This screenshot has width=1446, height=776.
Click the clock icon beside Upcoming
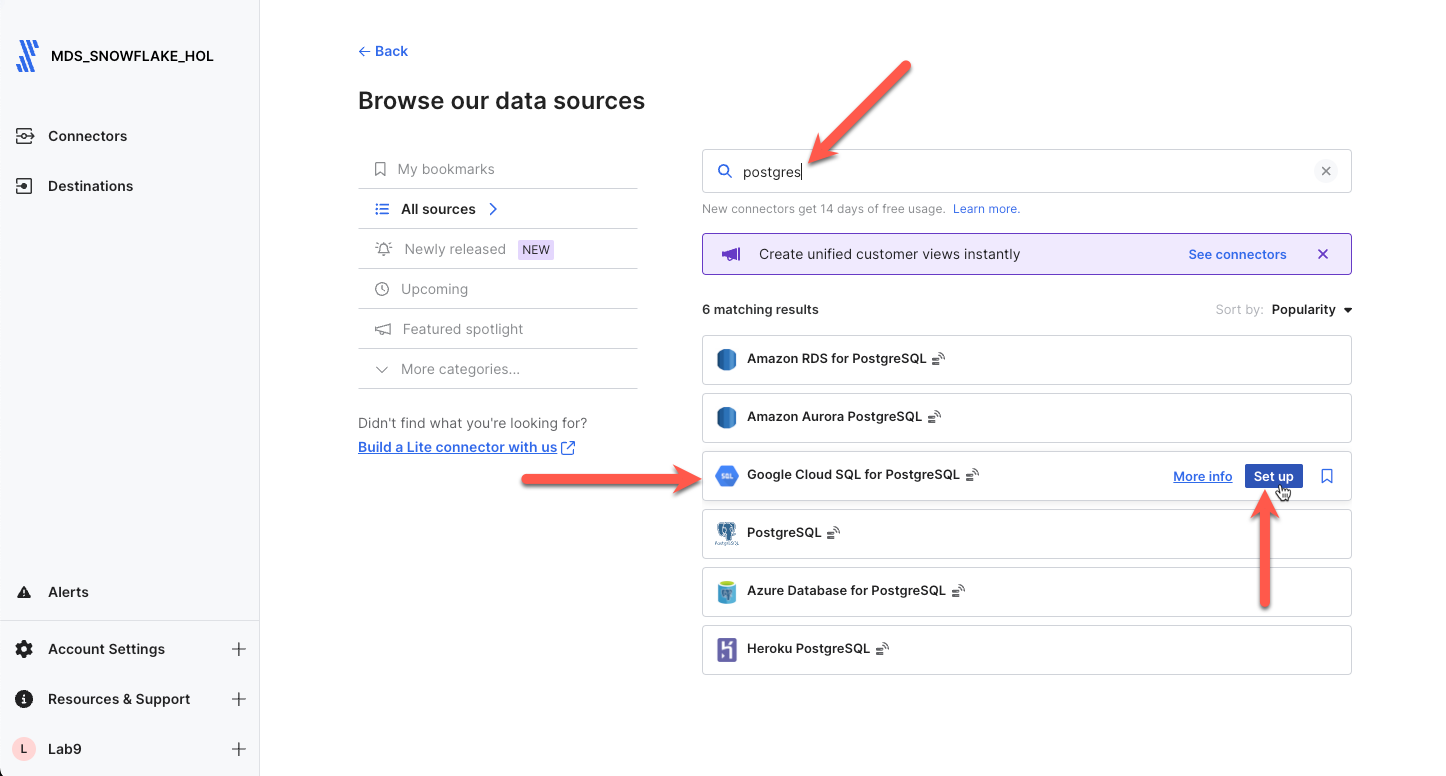click(x=382, y=289)
